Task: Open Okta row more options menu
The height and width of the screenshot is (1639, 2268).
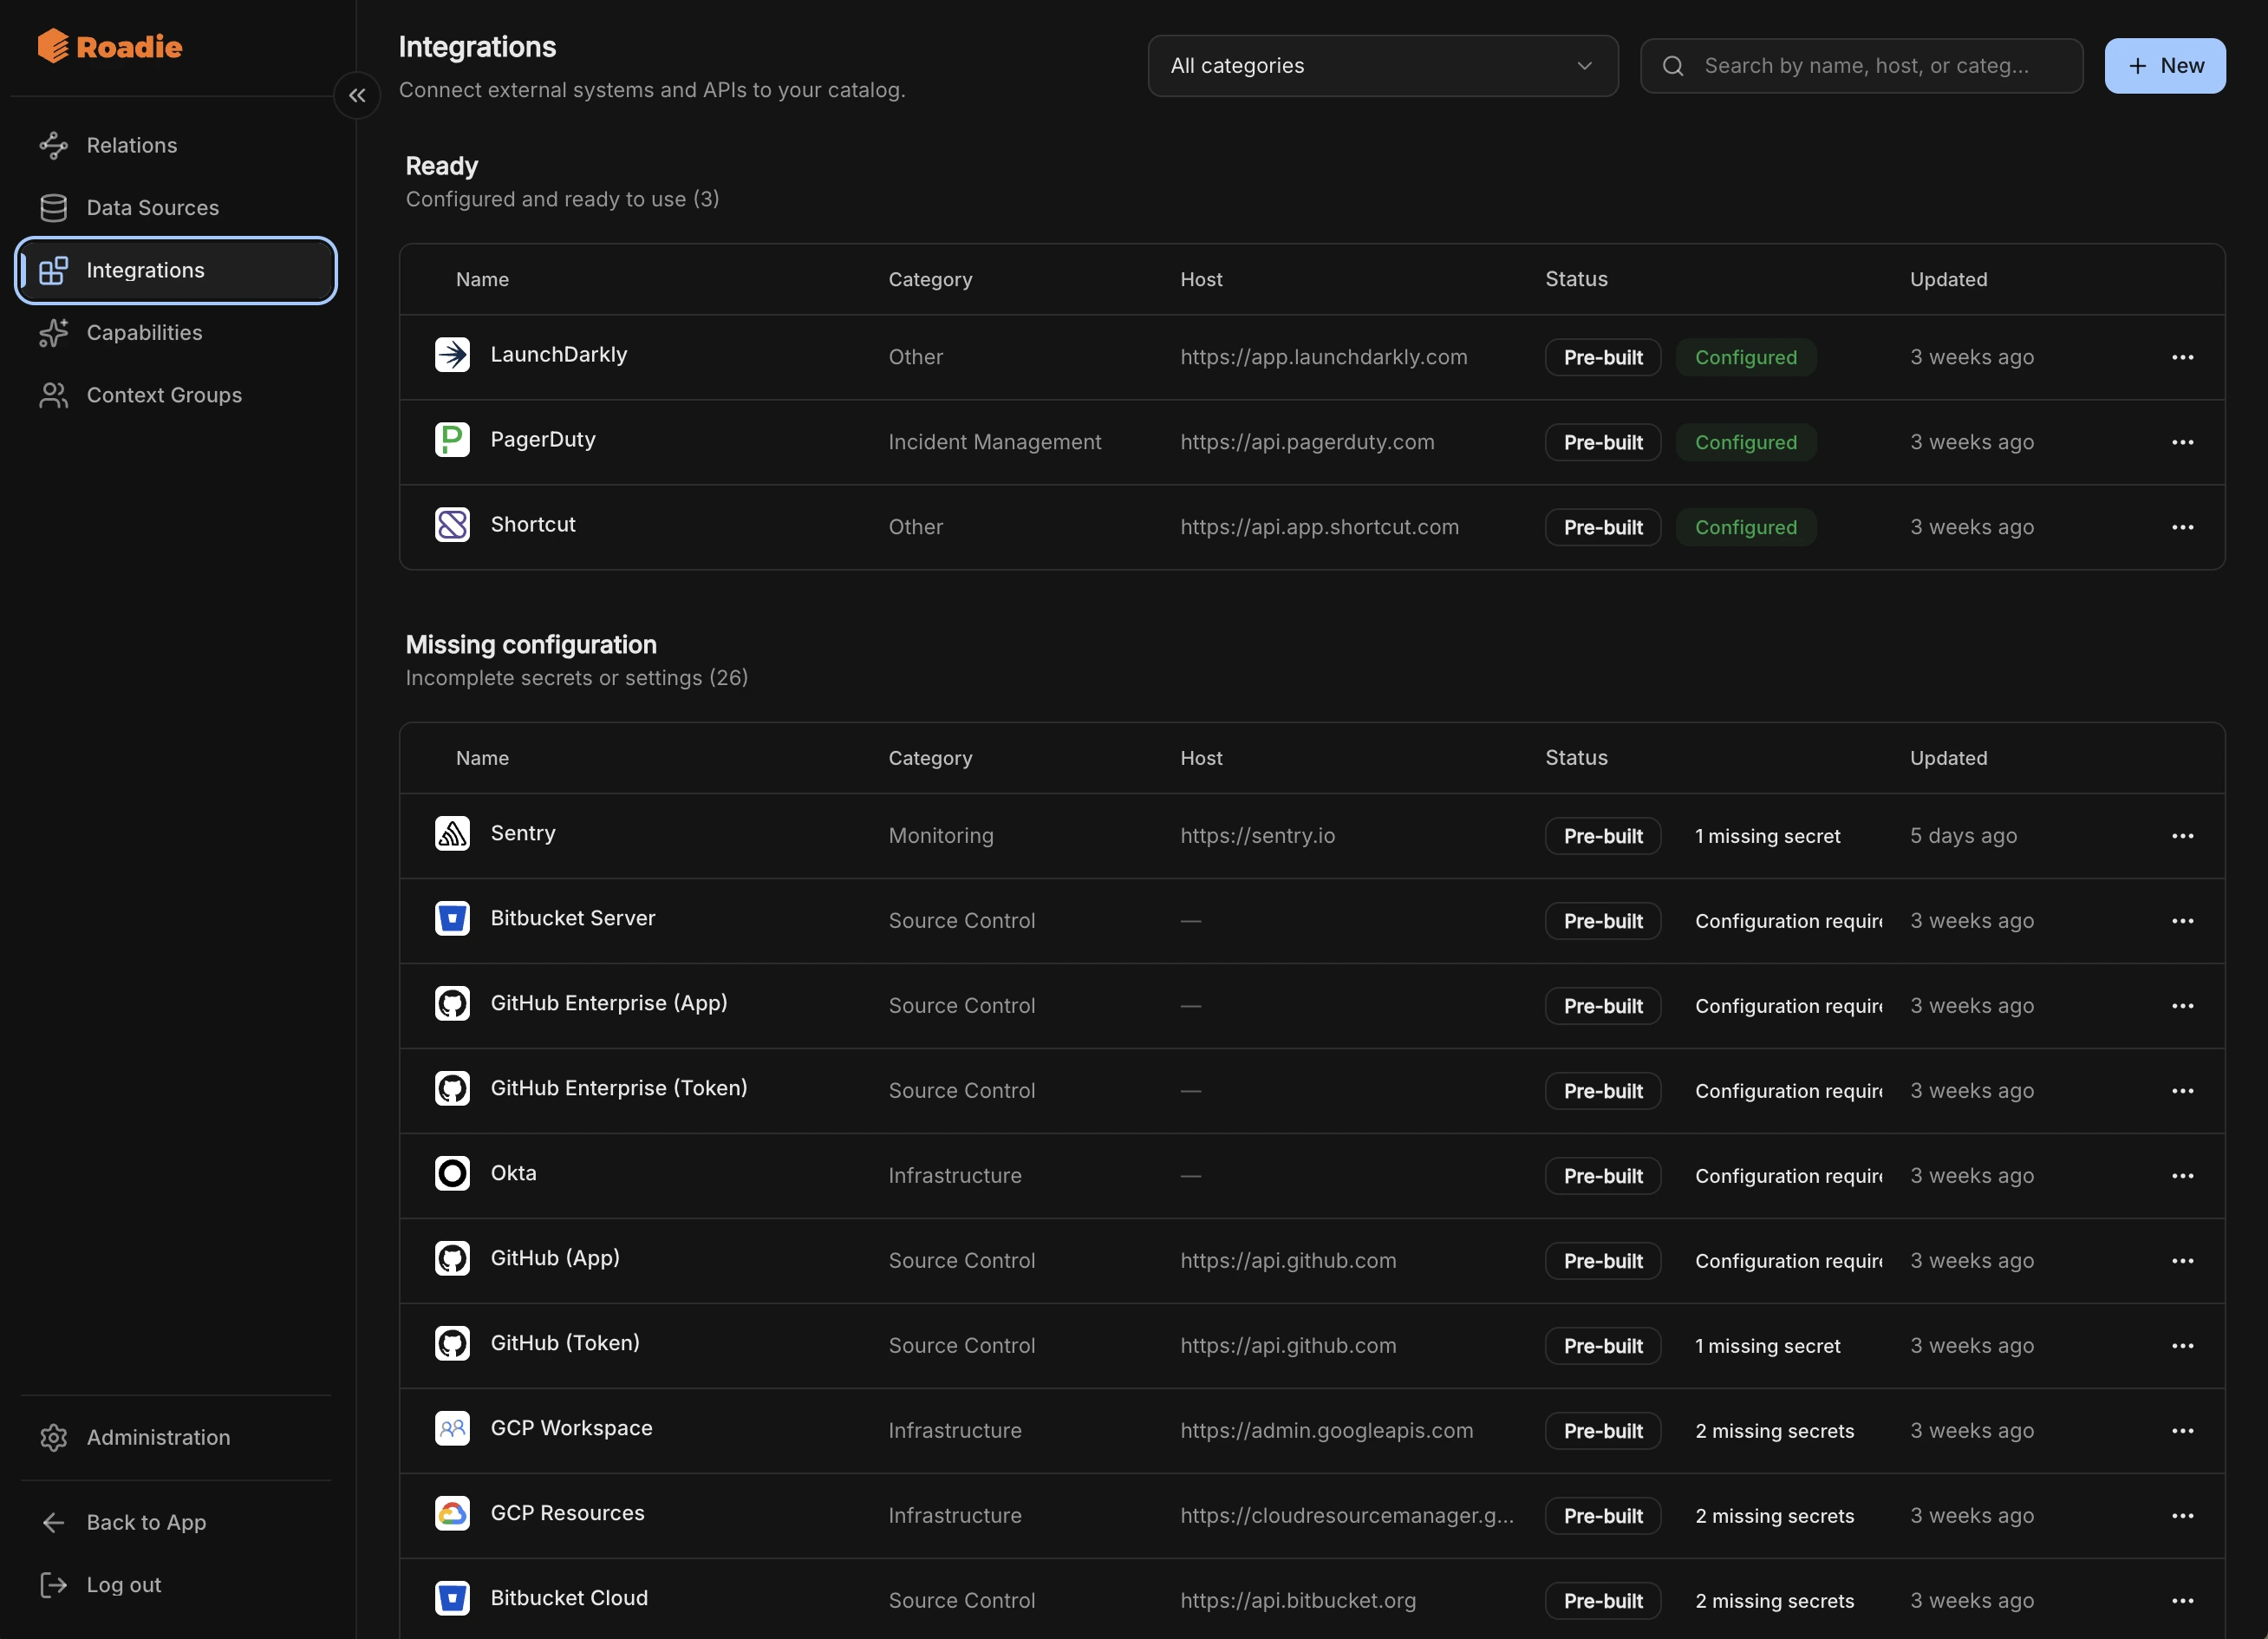Action: point(2182,1176)
